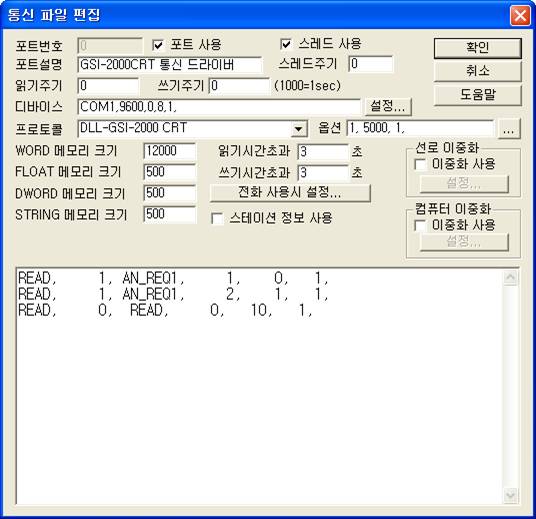Image resolution: width=536 pixels, height=519 pixels.
Task: Click the 포트설명 text field
Action: 170,65
